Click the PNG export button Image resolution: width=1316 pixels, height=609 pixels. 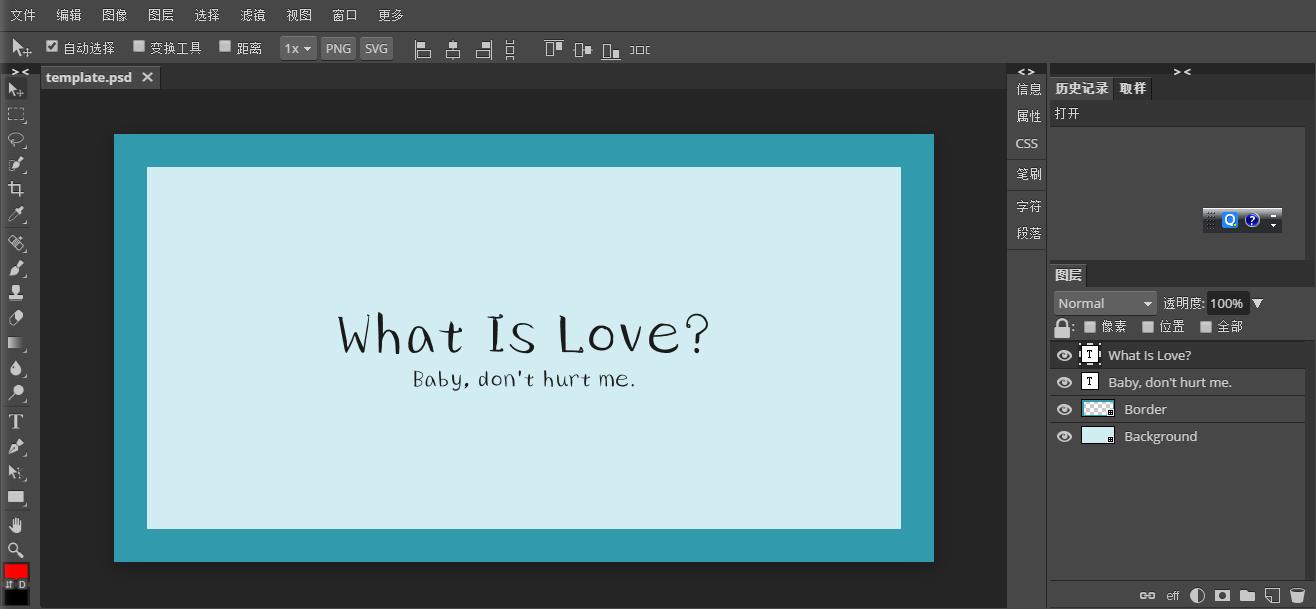tap(338, 48)
